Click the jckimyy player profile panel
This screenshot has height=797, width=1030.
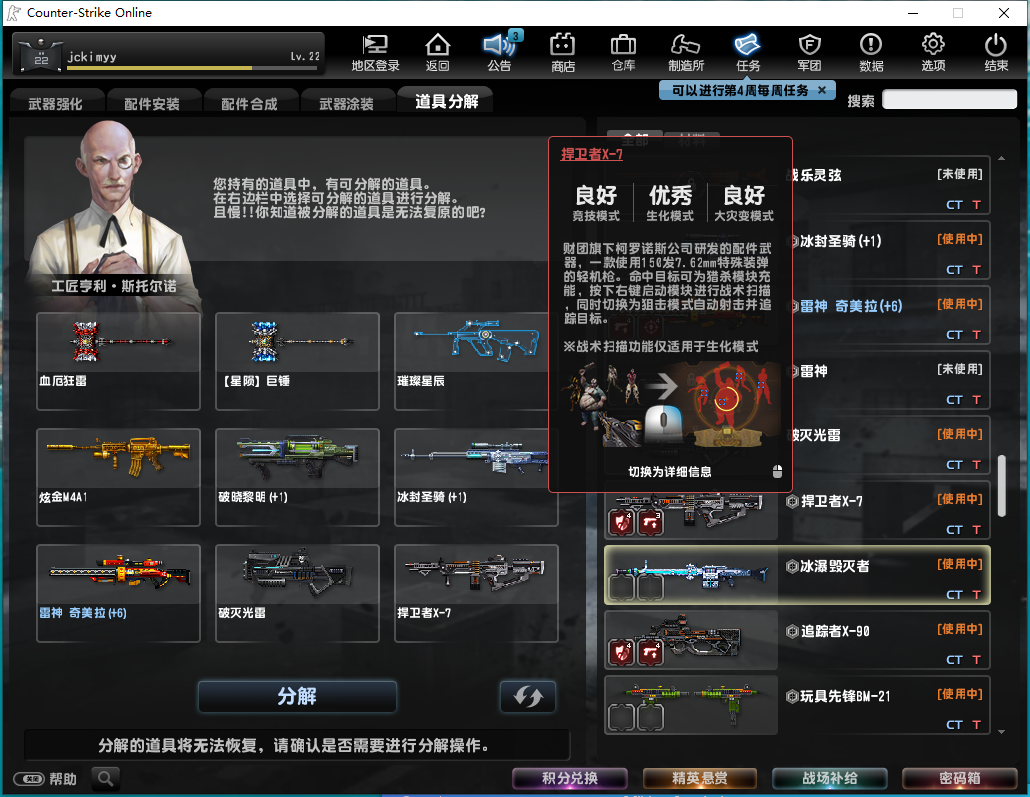(x=168, y=54)
